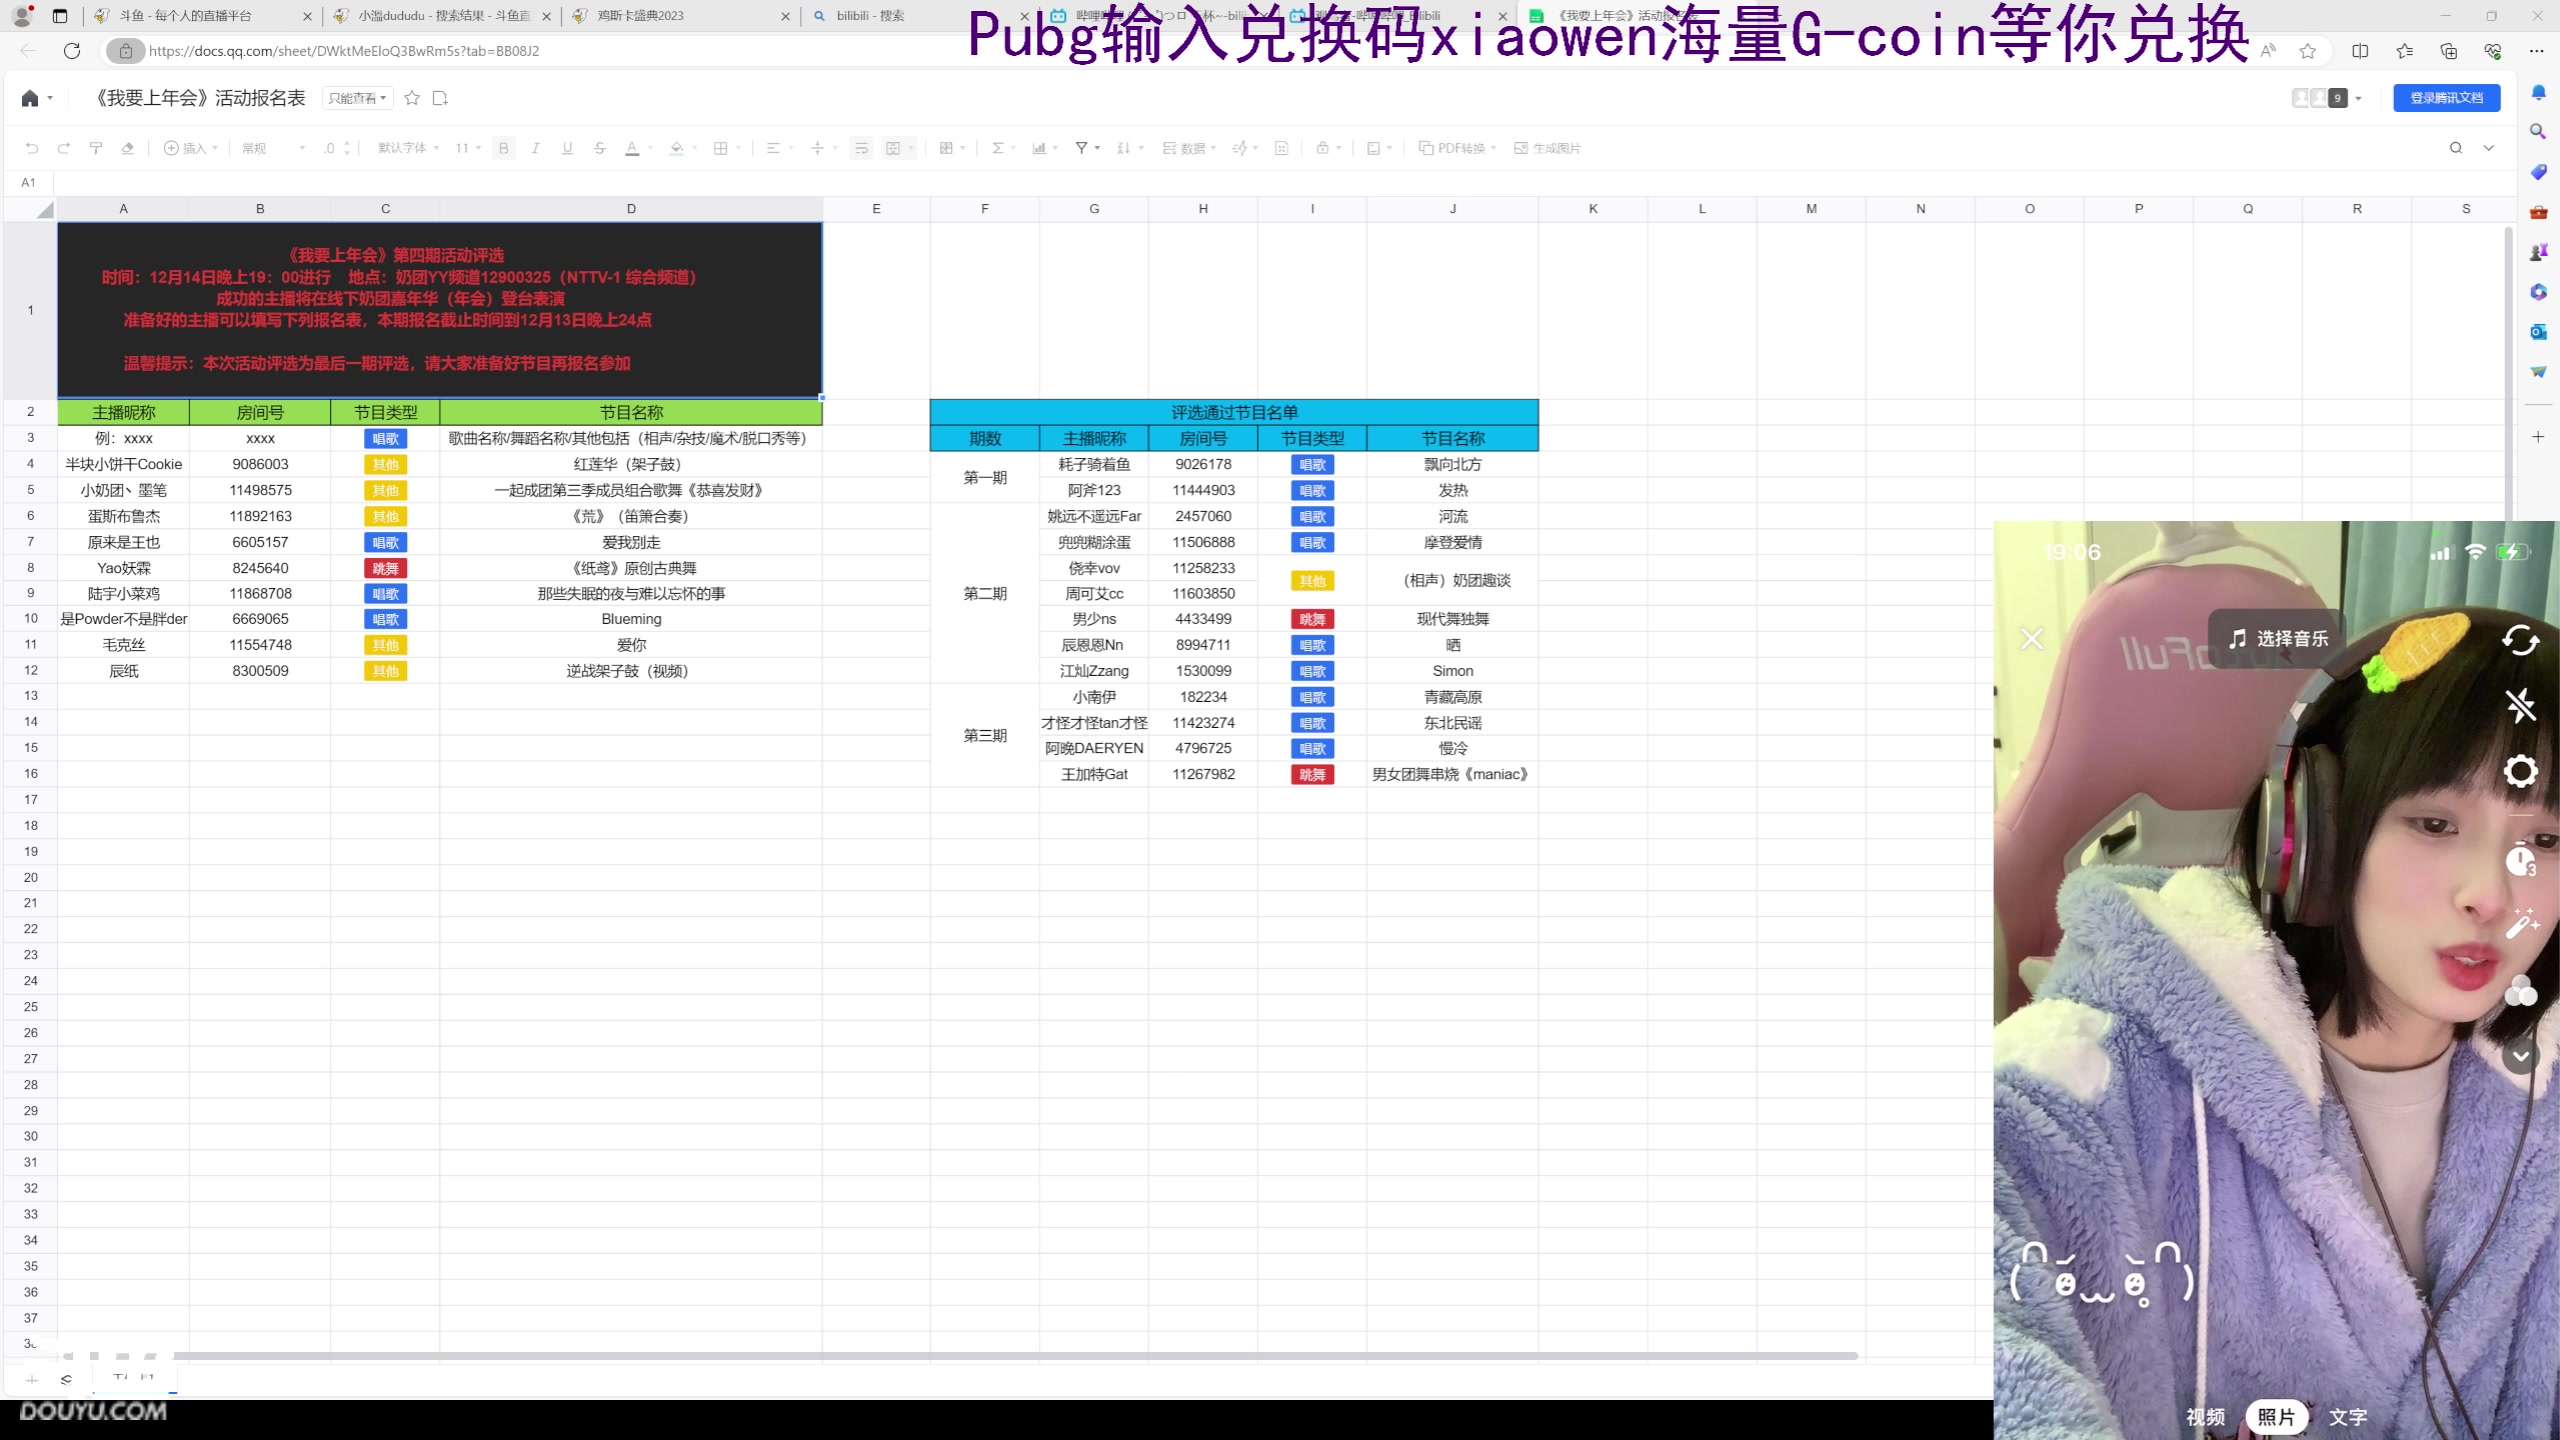
Task: Click the browser address bar URL
Action: (344, 51)
